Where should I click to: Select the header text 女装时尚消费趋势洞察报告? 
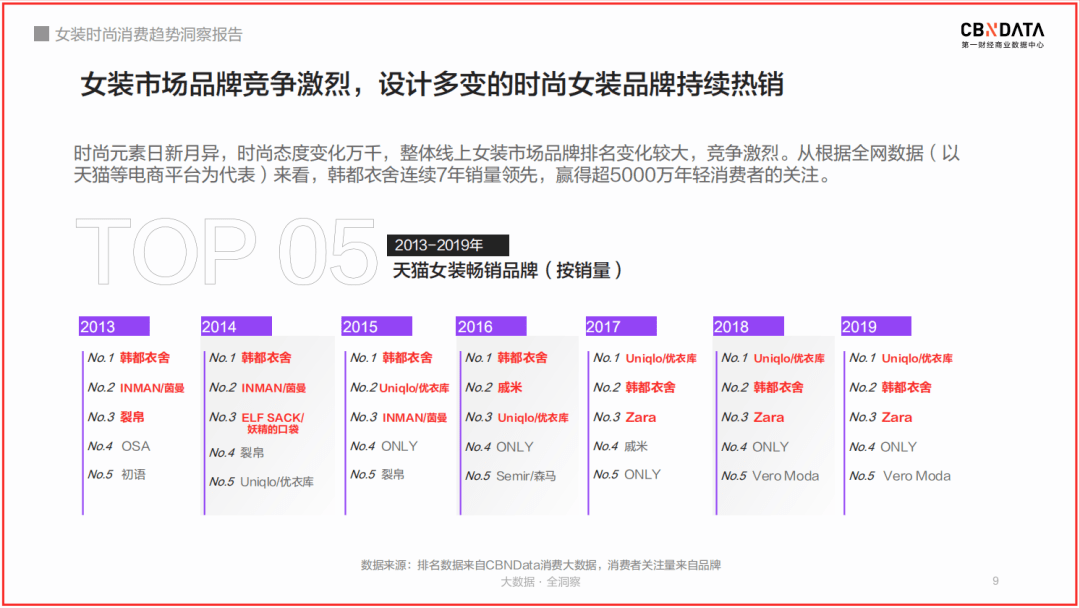pyautogui.click(x=149, y=34)
